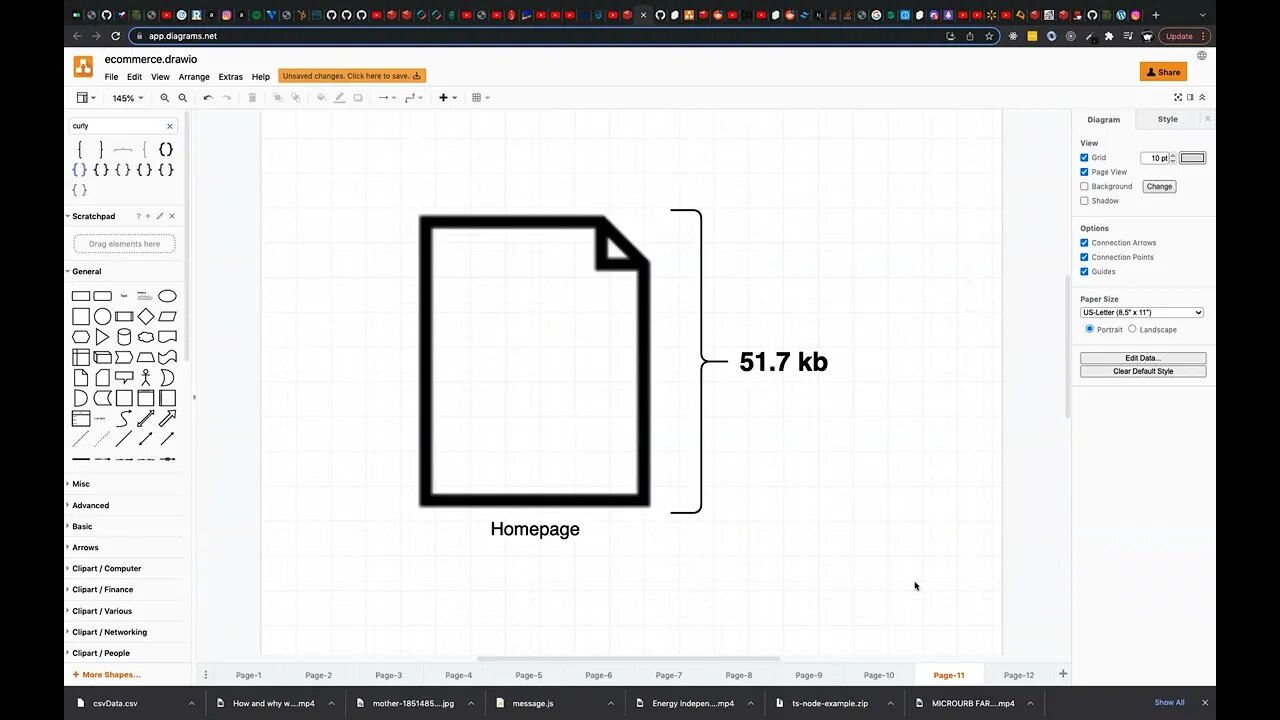1280x720 pixels.
Task: Open the Extras menu
Action: [230, 77]
